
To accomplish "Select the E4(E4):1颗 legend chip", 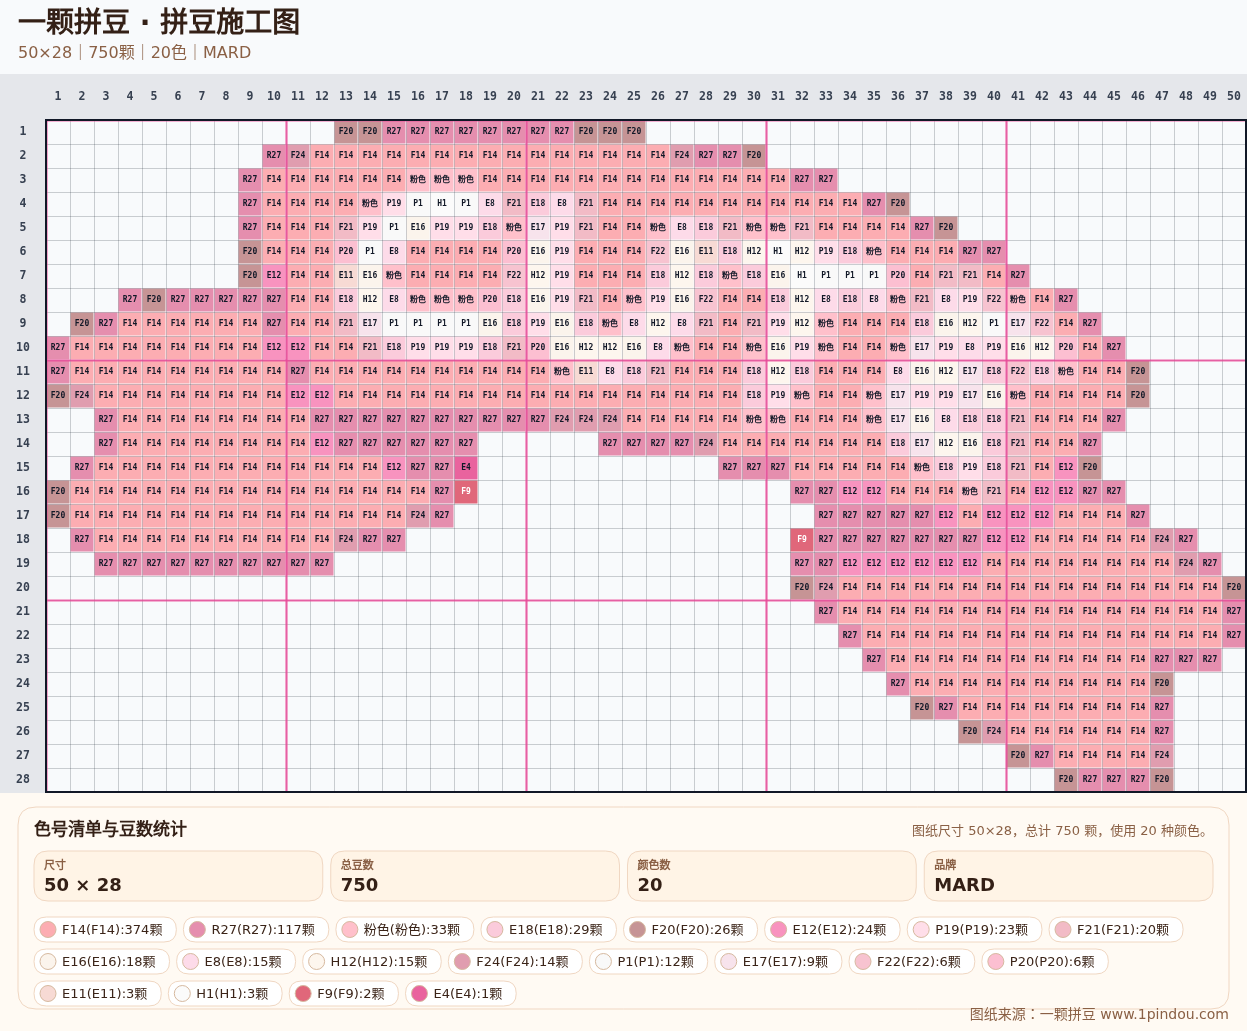I will point(461,994).
